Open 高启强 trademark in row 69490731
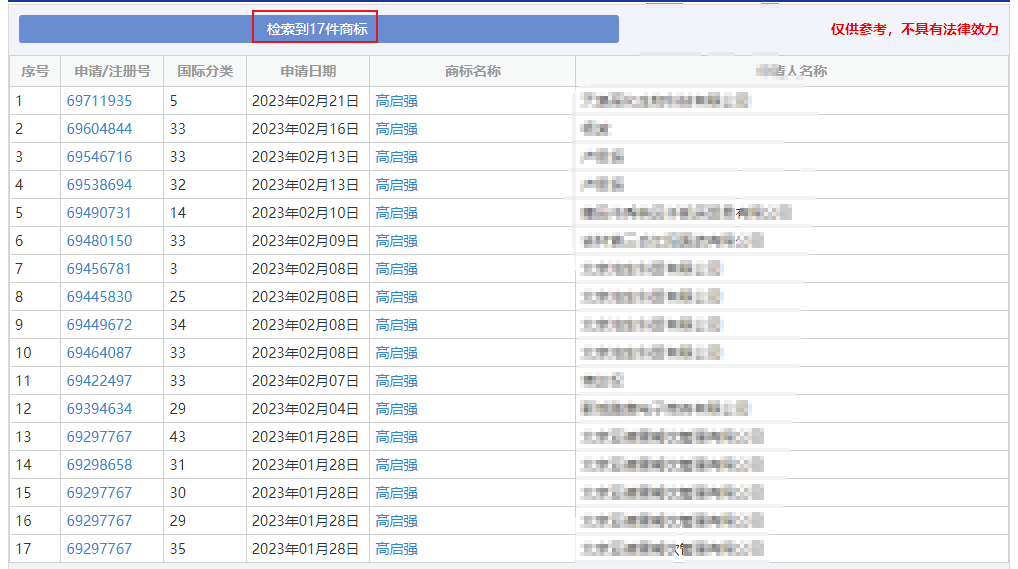1018x569 pixels. 397,212
